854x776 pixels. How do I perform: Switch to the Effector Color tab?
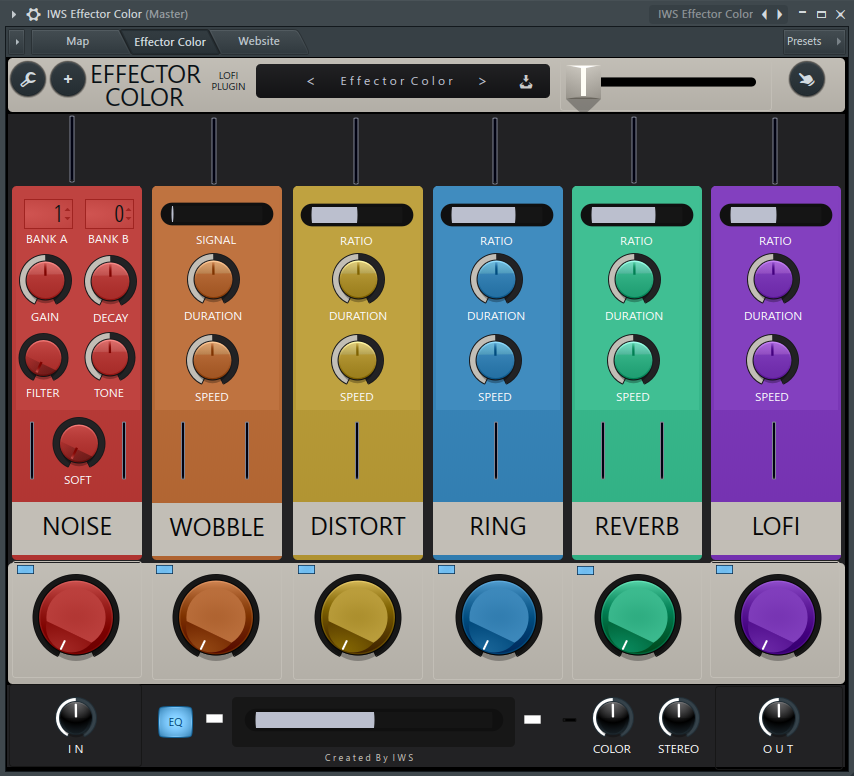pos(170,42)
